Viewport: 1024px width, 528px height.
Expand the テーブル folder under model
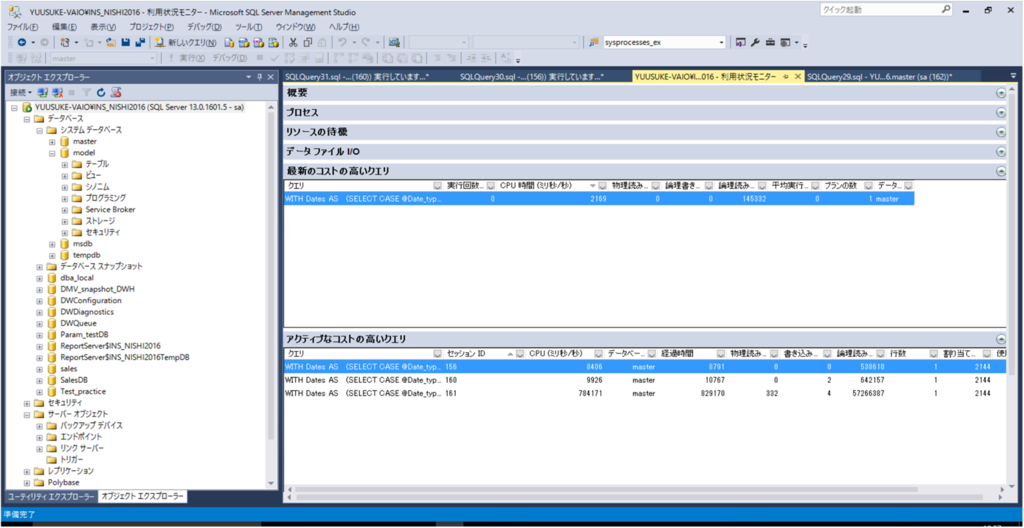[65, 164]
